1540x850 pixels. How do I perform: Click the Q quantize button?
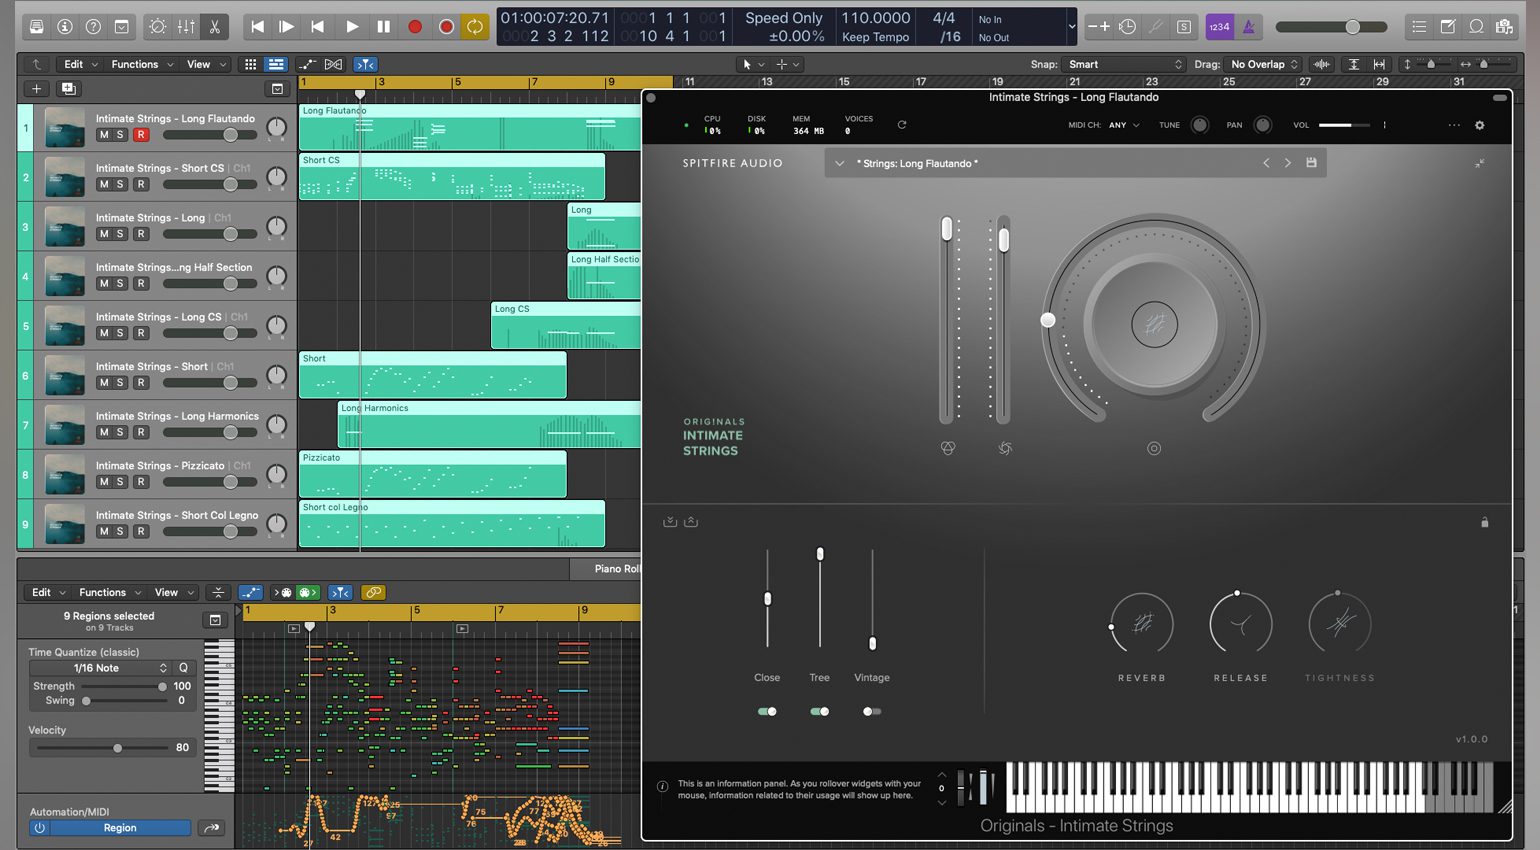pos(183,668)
